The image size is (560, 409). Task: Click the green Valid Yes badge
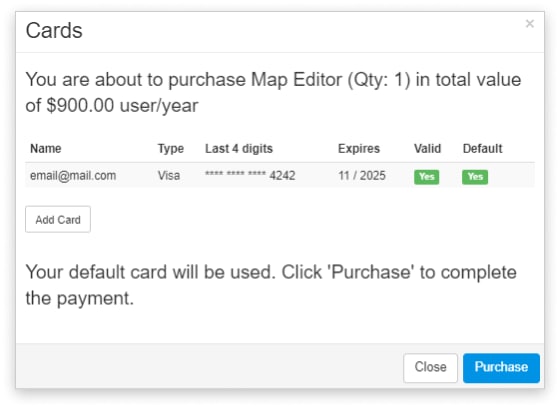coord(426,177)
